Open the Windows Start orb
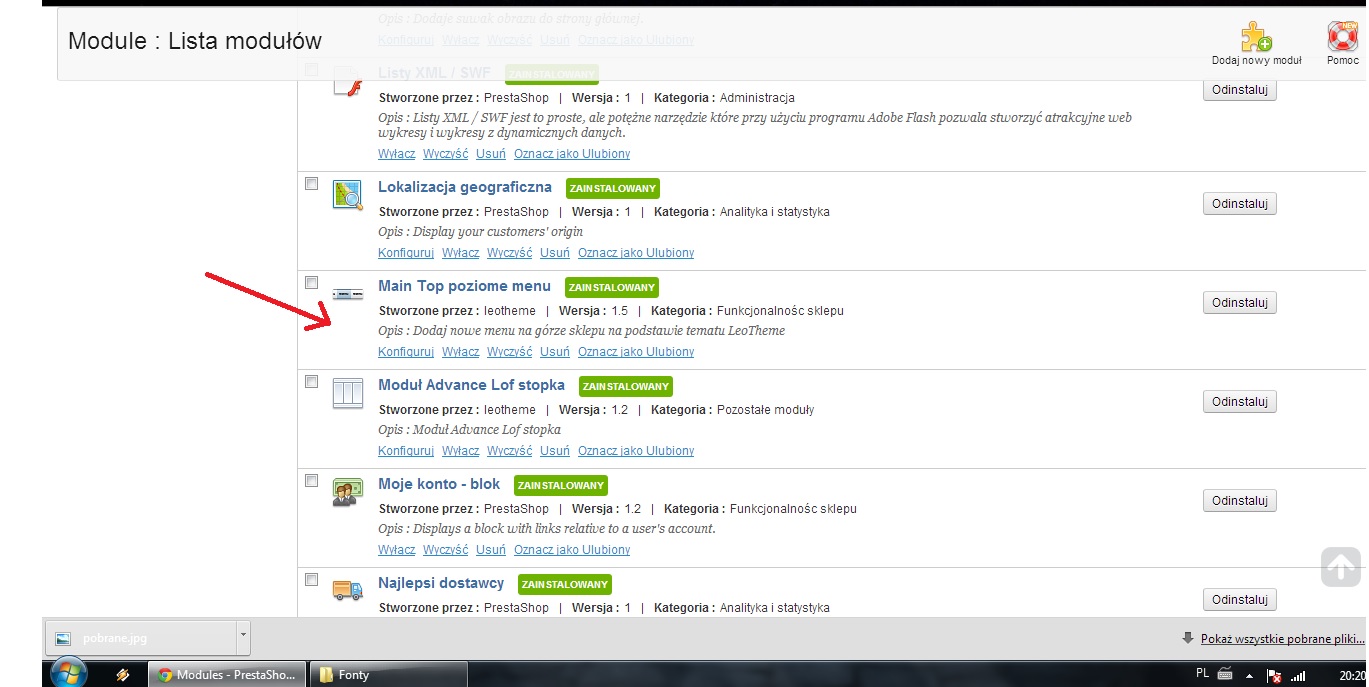Screen dimensions: 1369x687 pos(67,674)
